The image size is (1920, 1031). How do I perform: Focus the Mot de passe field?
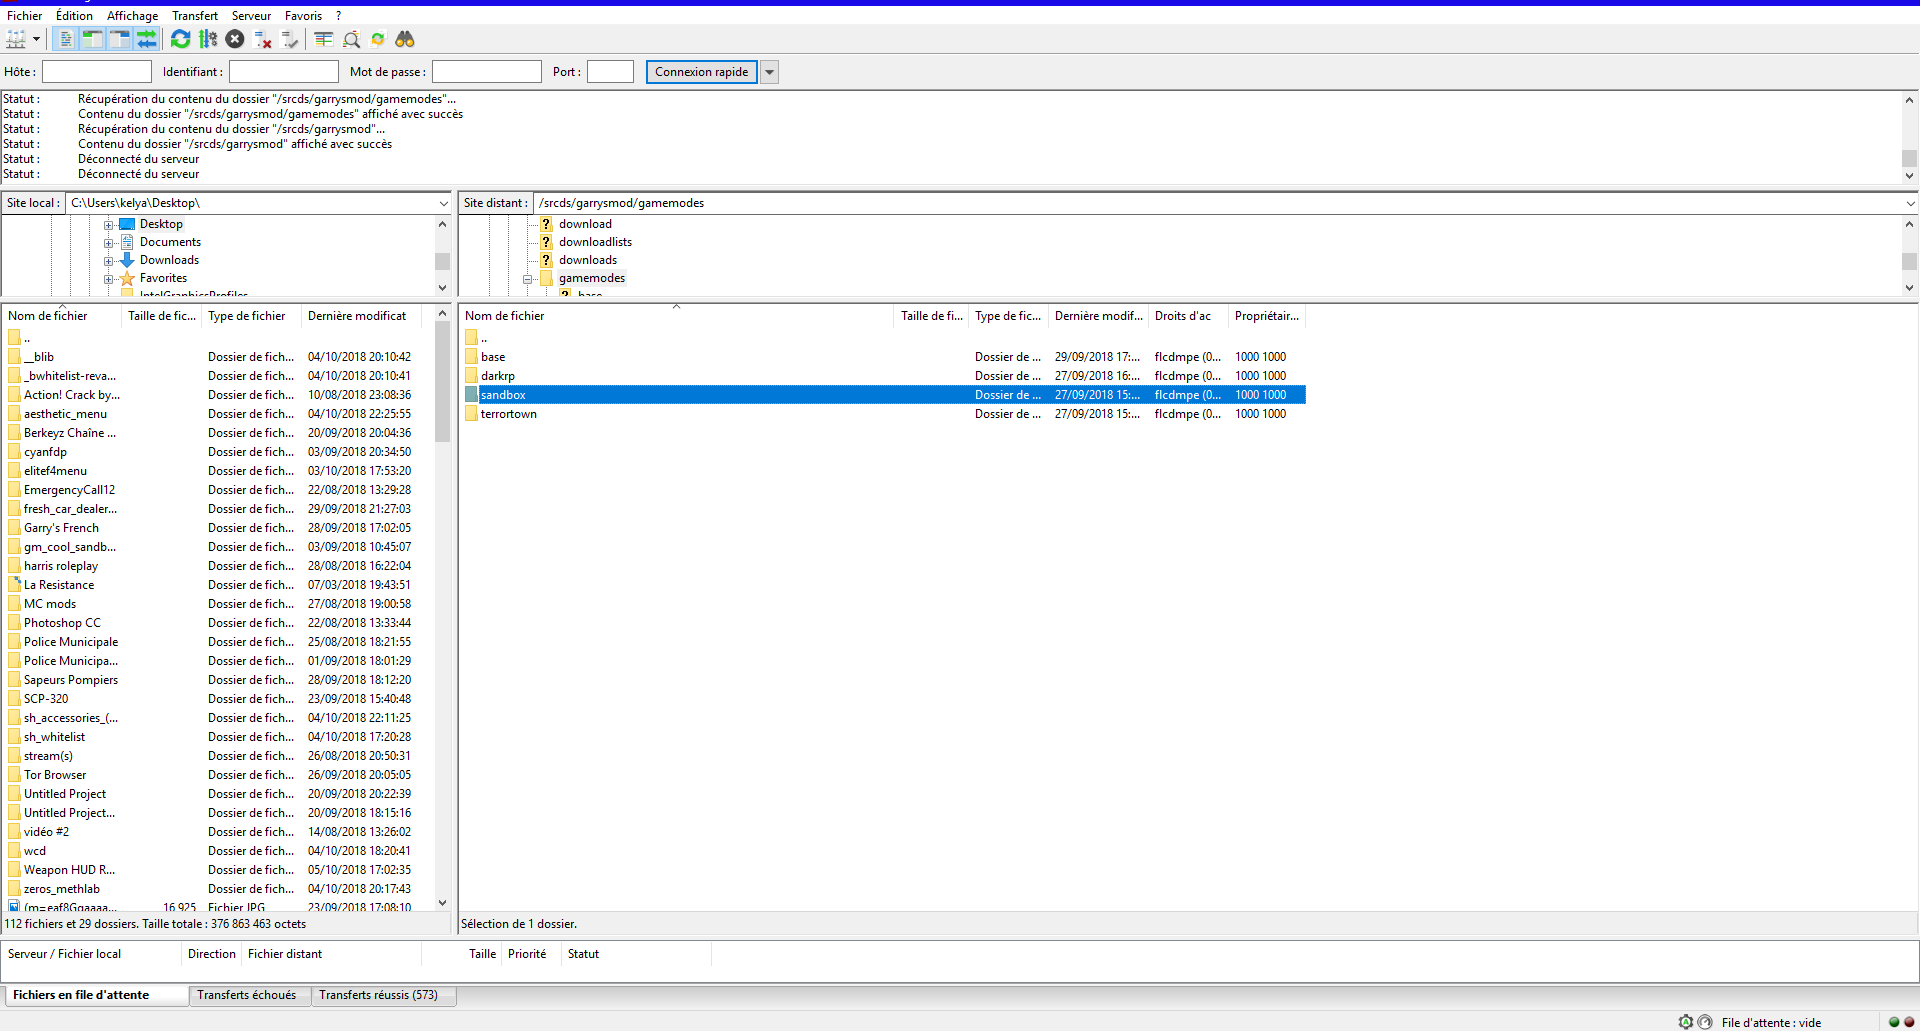[x=486, y=72]
